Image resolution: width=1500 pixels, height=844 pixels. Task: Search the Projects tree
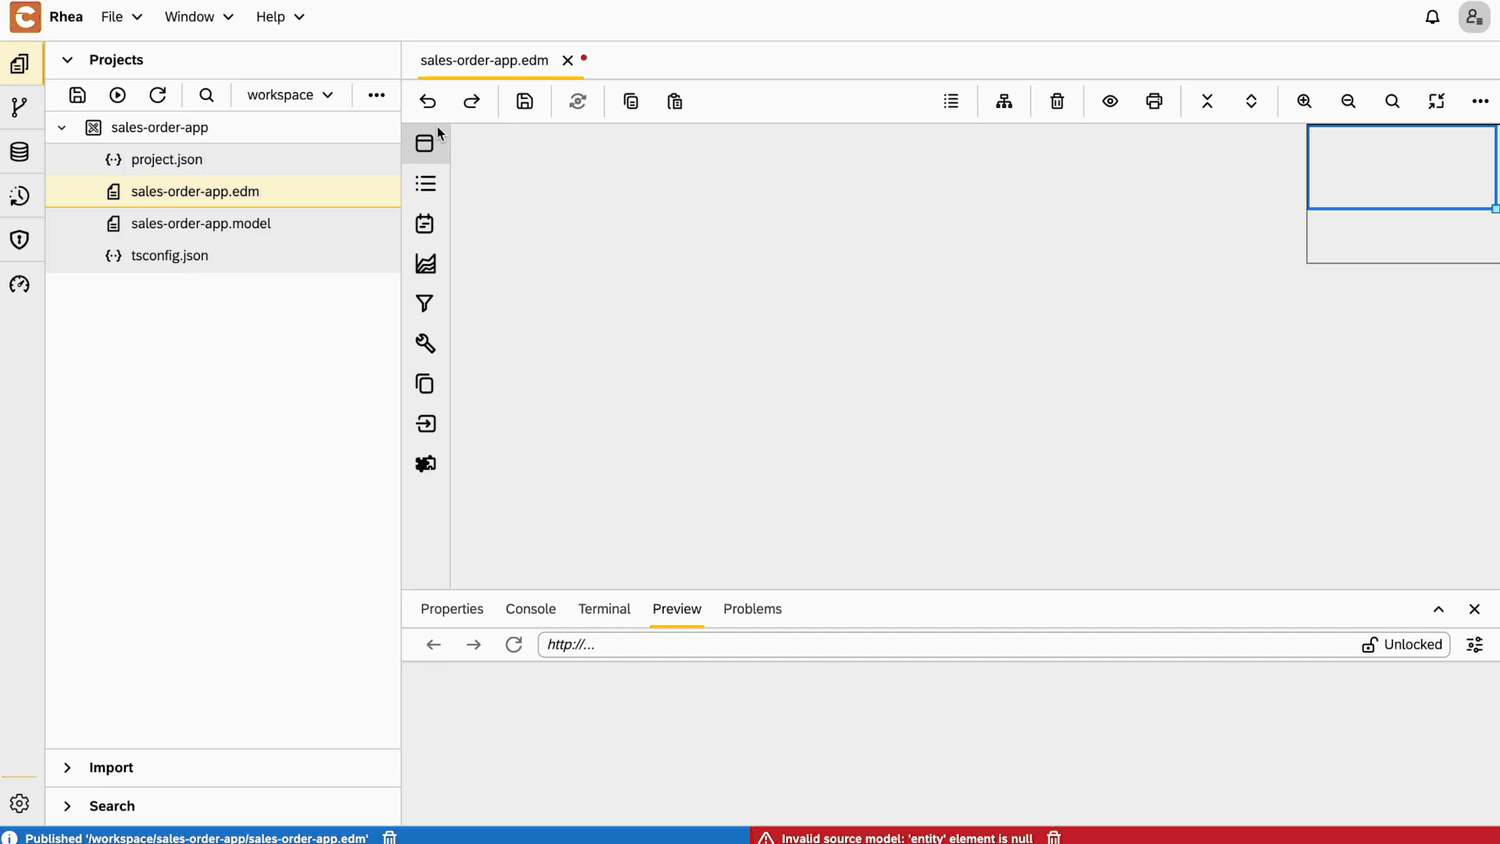point(206,95)
